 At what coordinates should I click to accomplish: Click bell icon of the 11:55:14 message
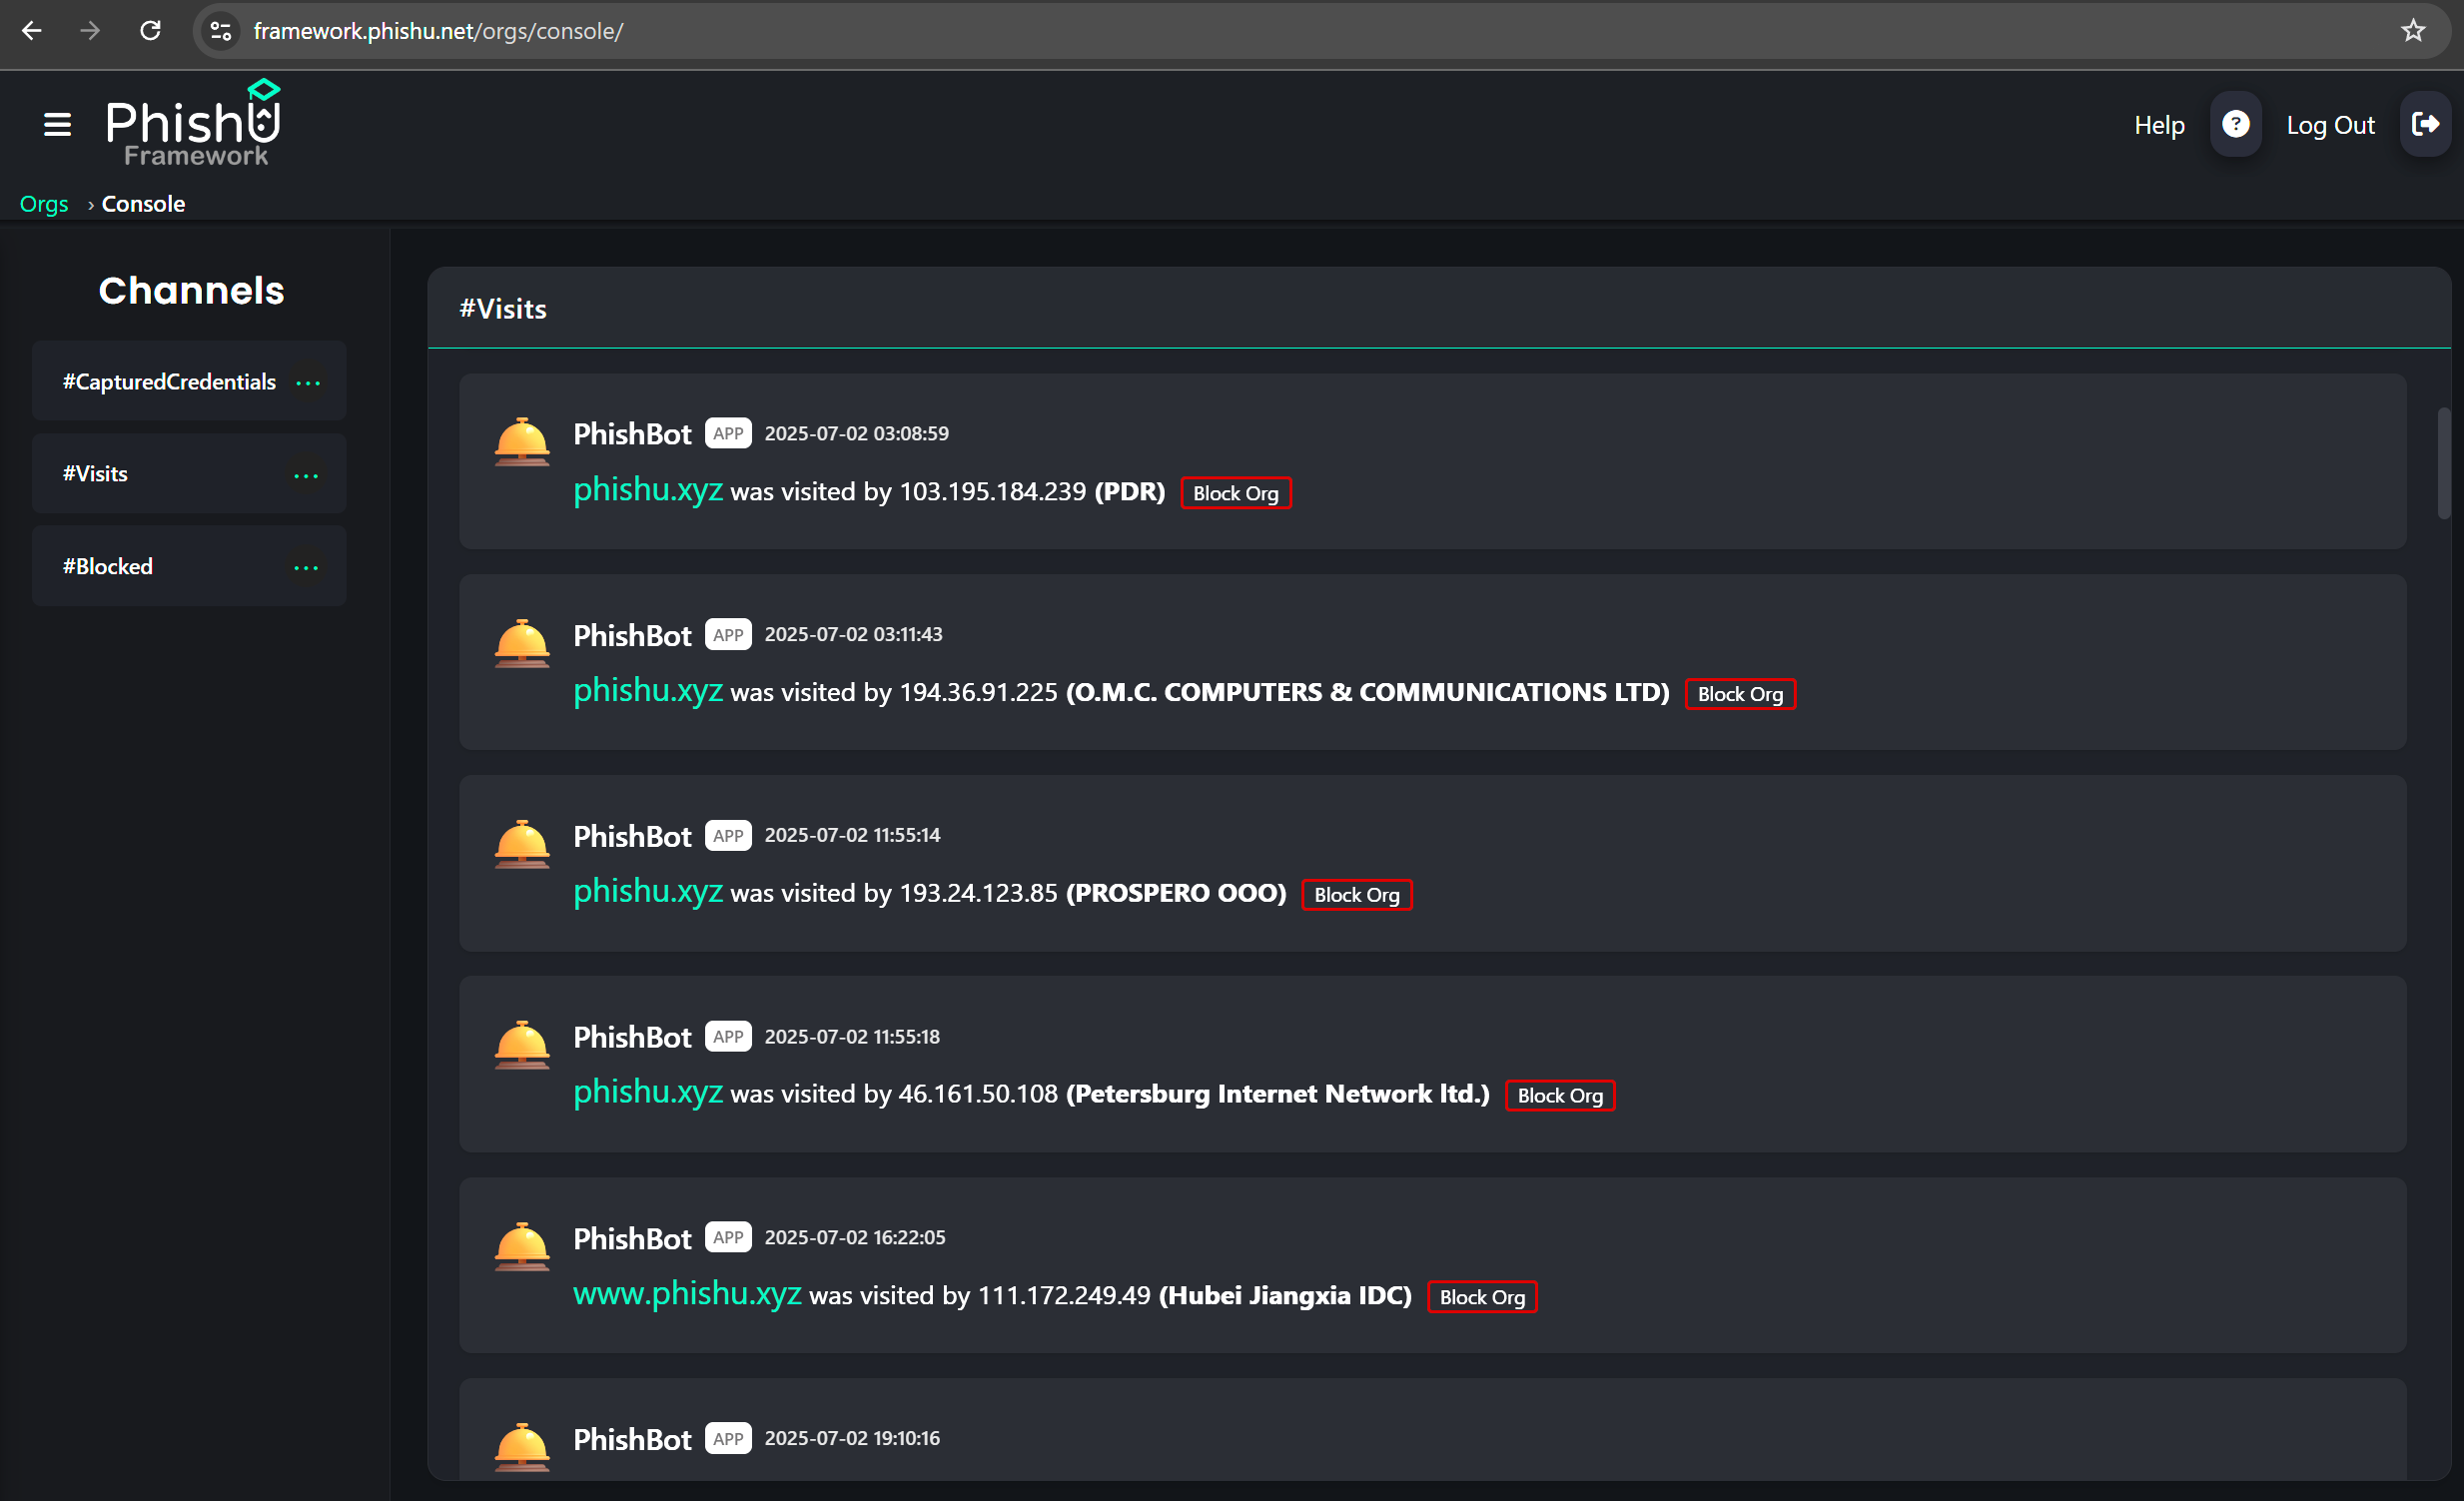click(x=522, y=844)
